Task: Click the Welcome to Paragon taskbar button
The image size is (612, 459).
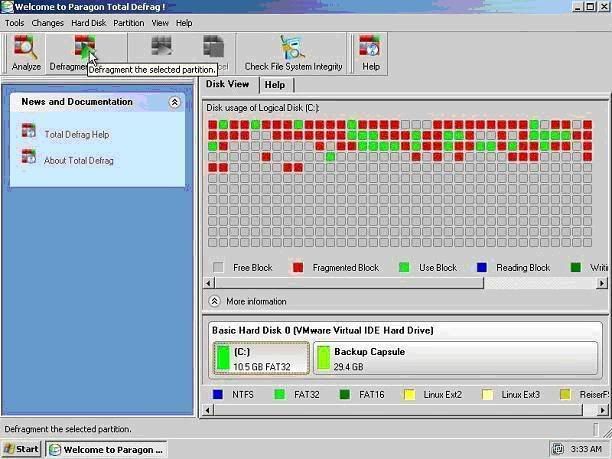Action: (x=107, y=449)
